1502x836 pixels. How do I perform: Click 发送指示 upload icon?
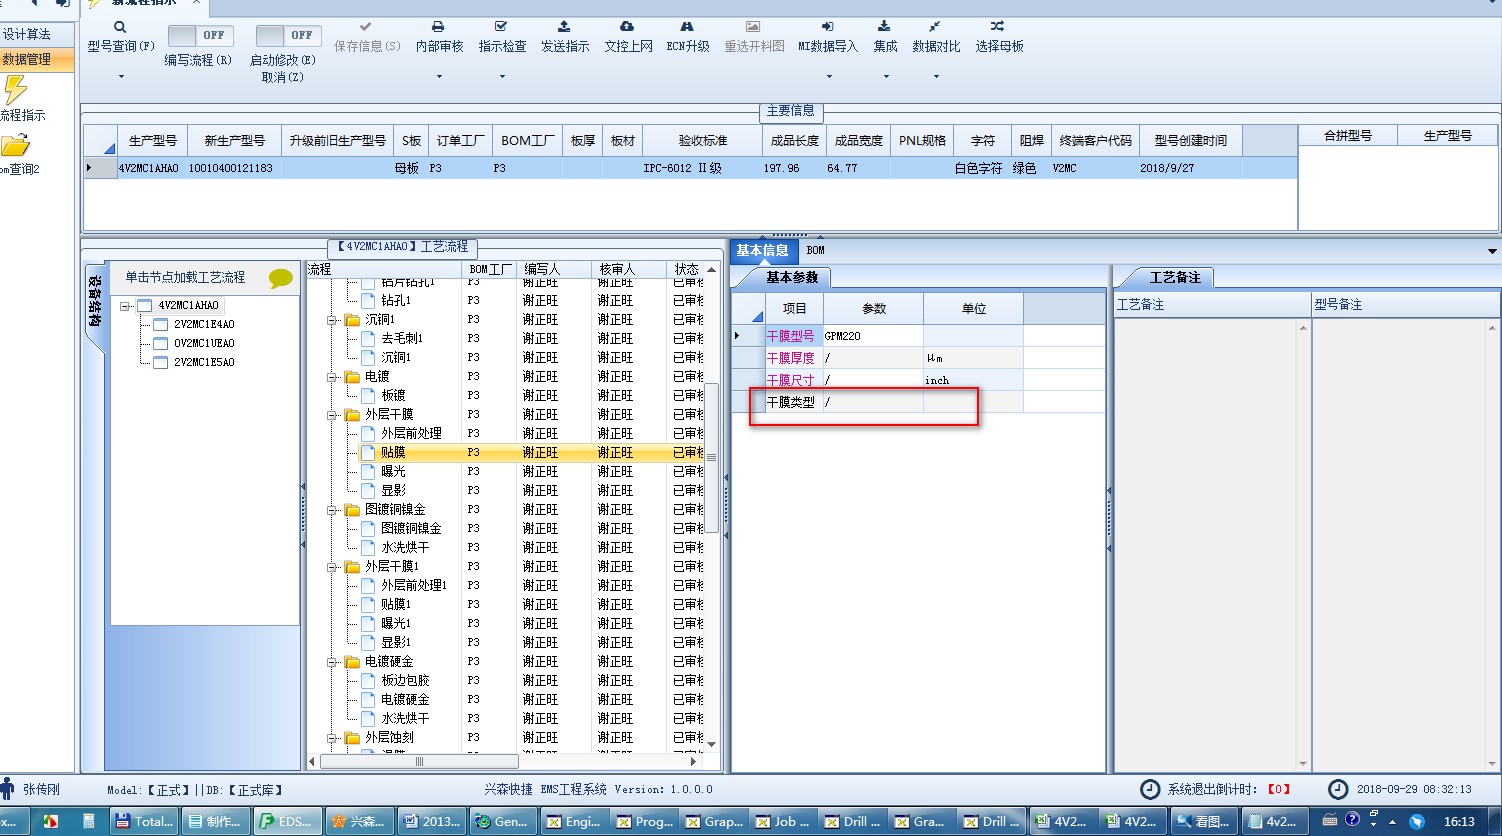(x=564, y=27)
